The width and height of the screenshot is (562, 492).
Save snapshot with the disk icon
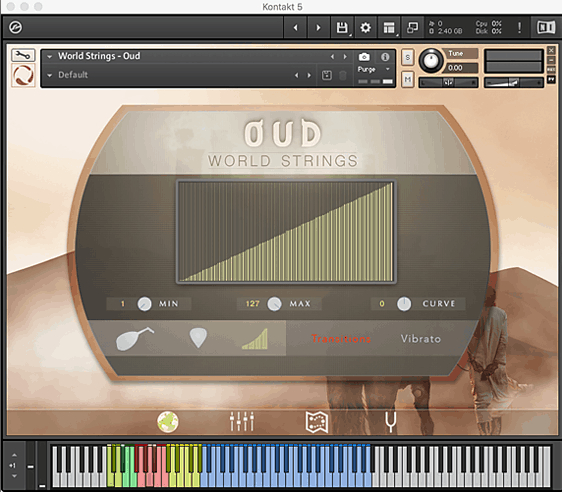click(x=327, y=75)
